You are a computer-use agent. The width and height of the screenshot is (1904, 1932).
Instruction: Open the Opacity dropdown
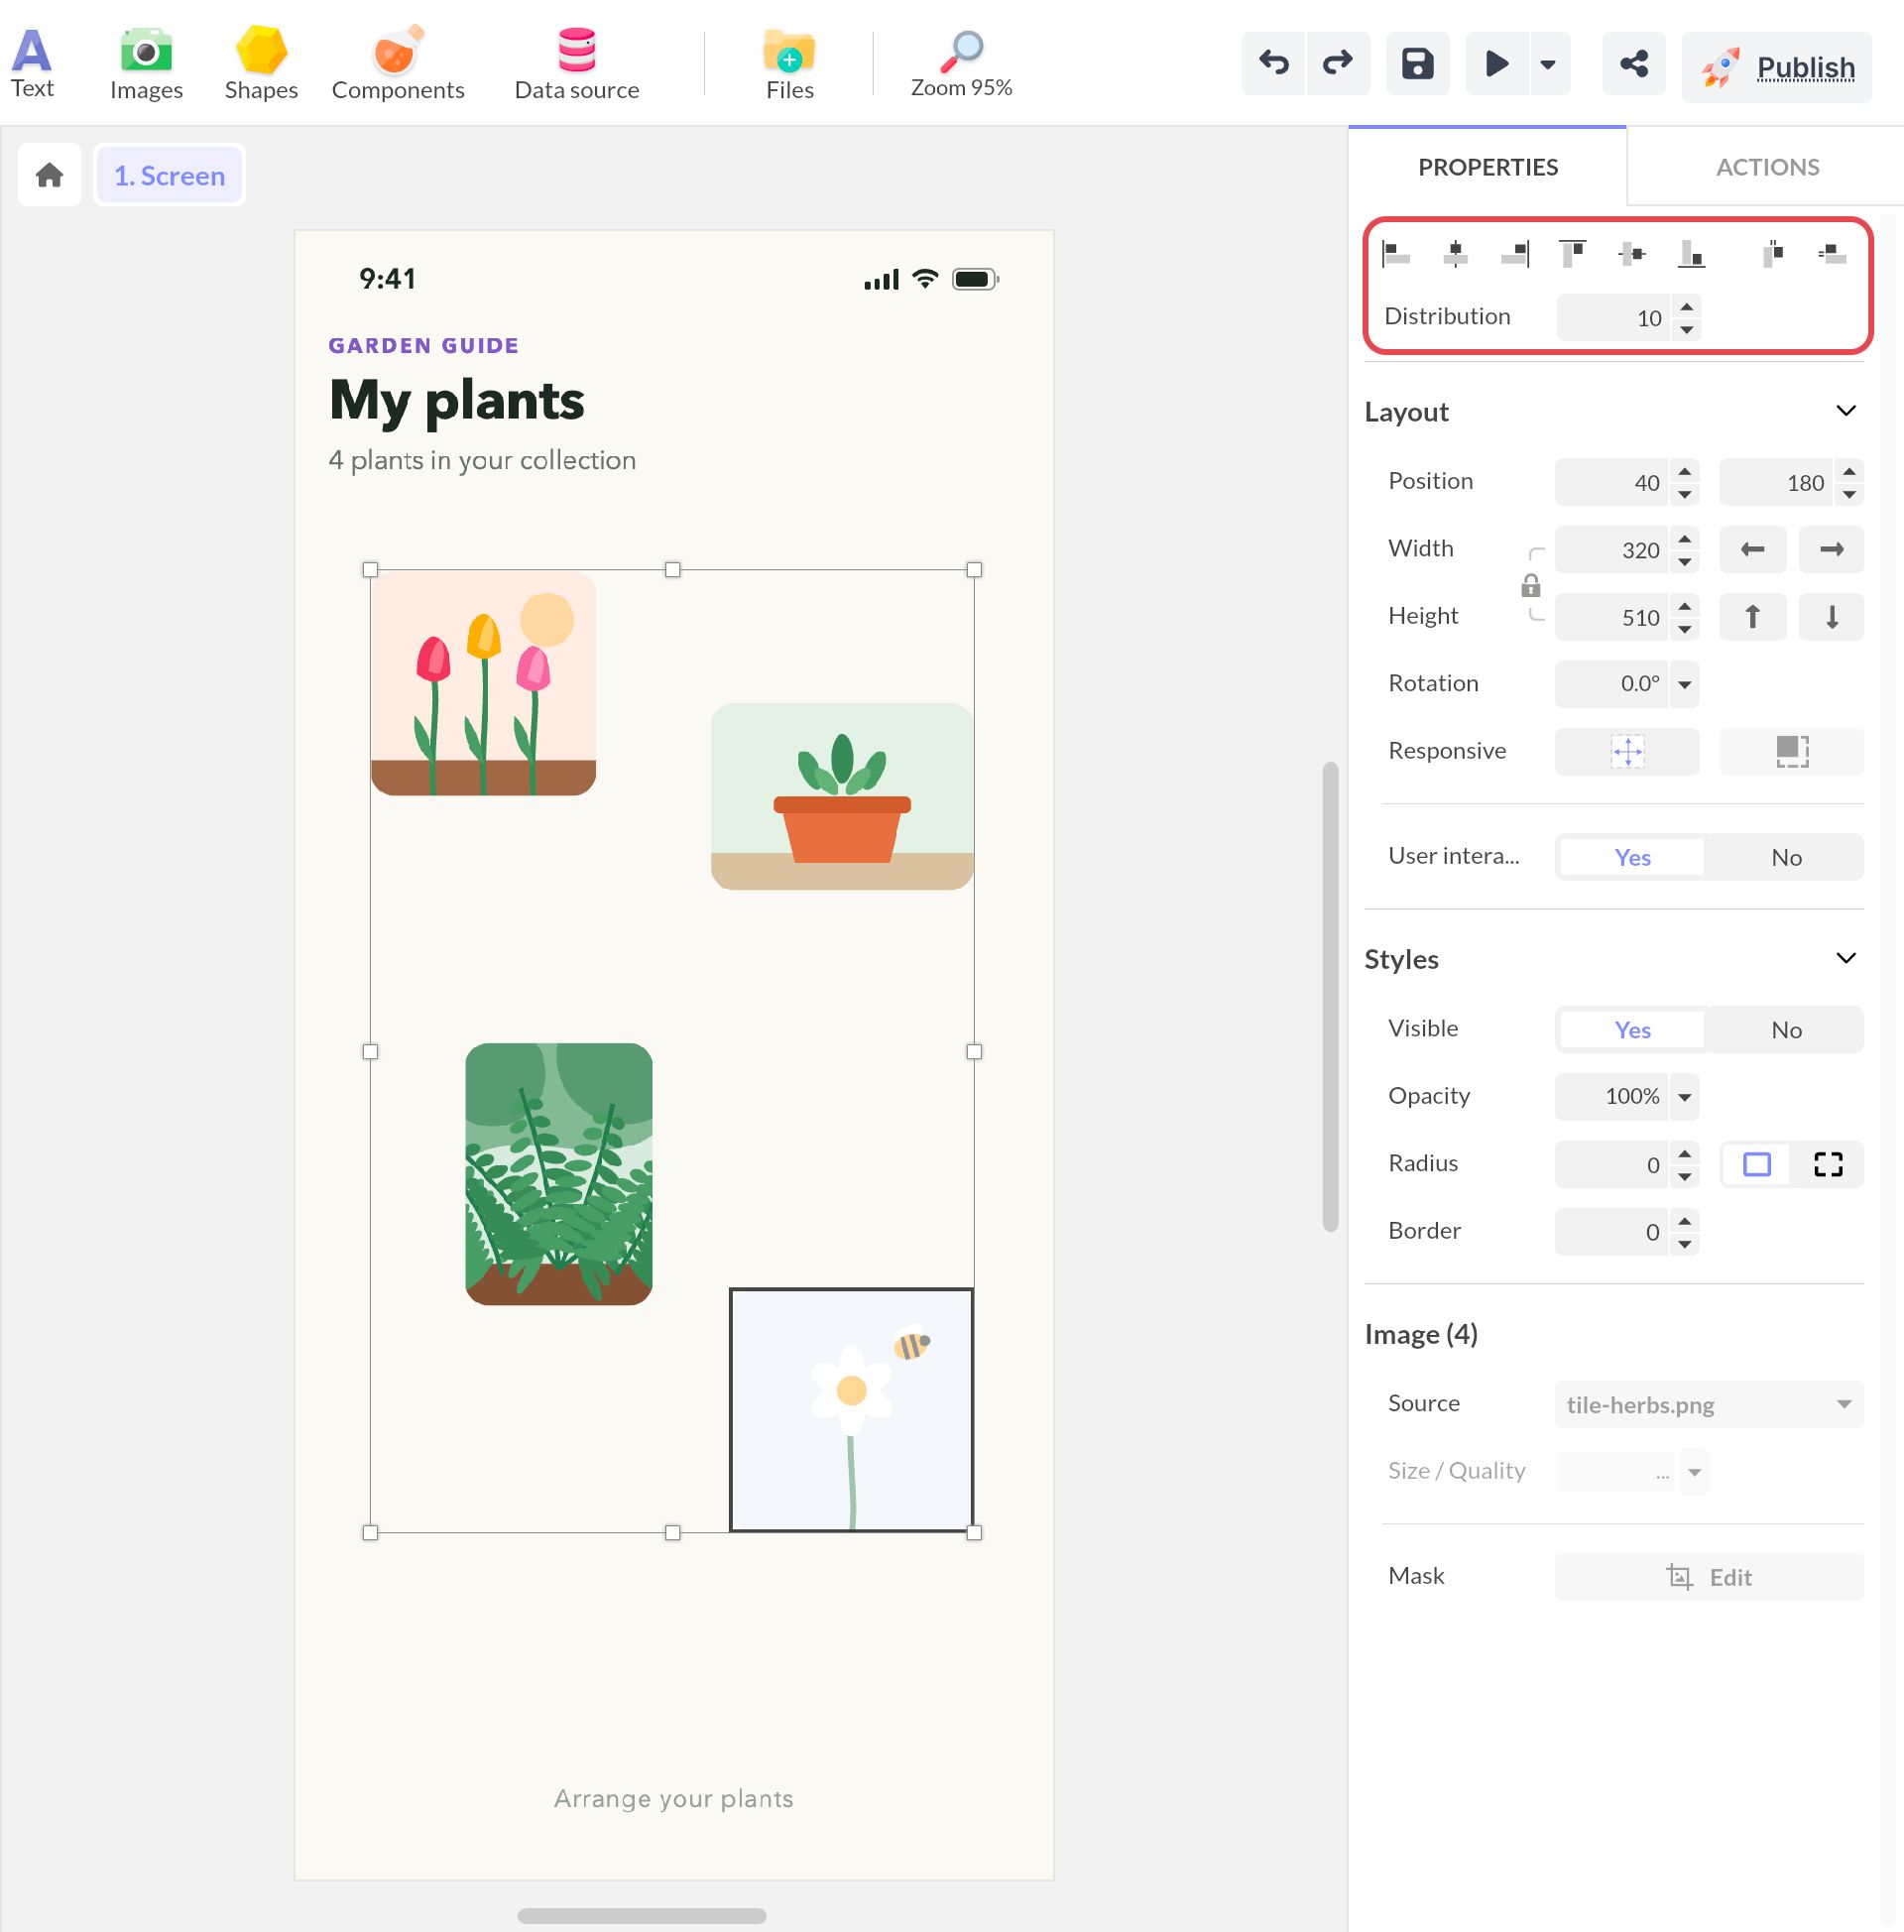1685,1097
